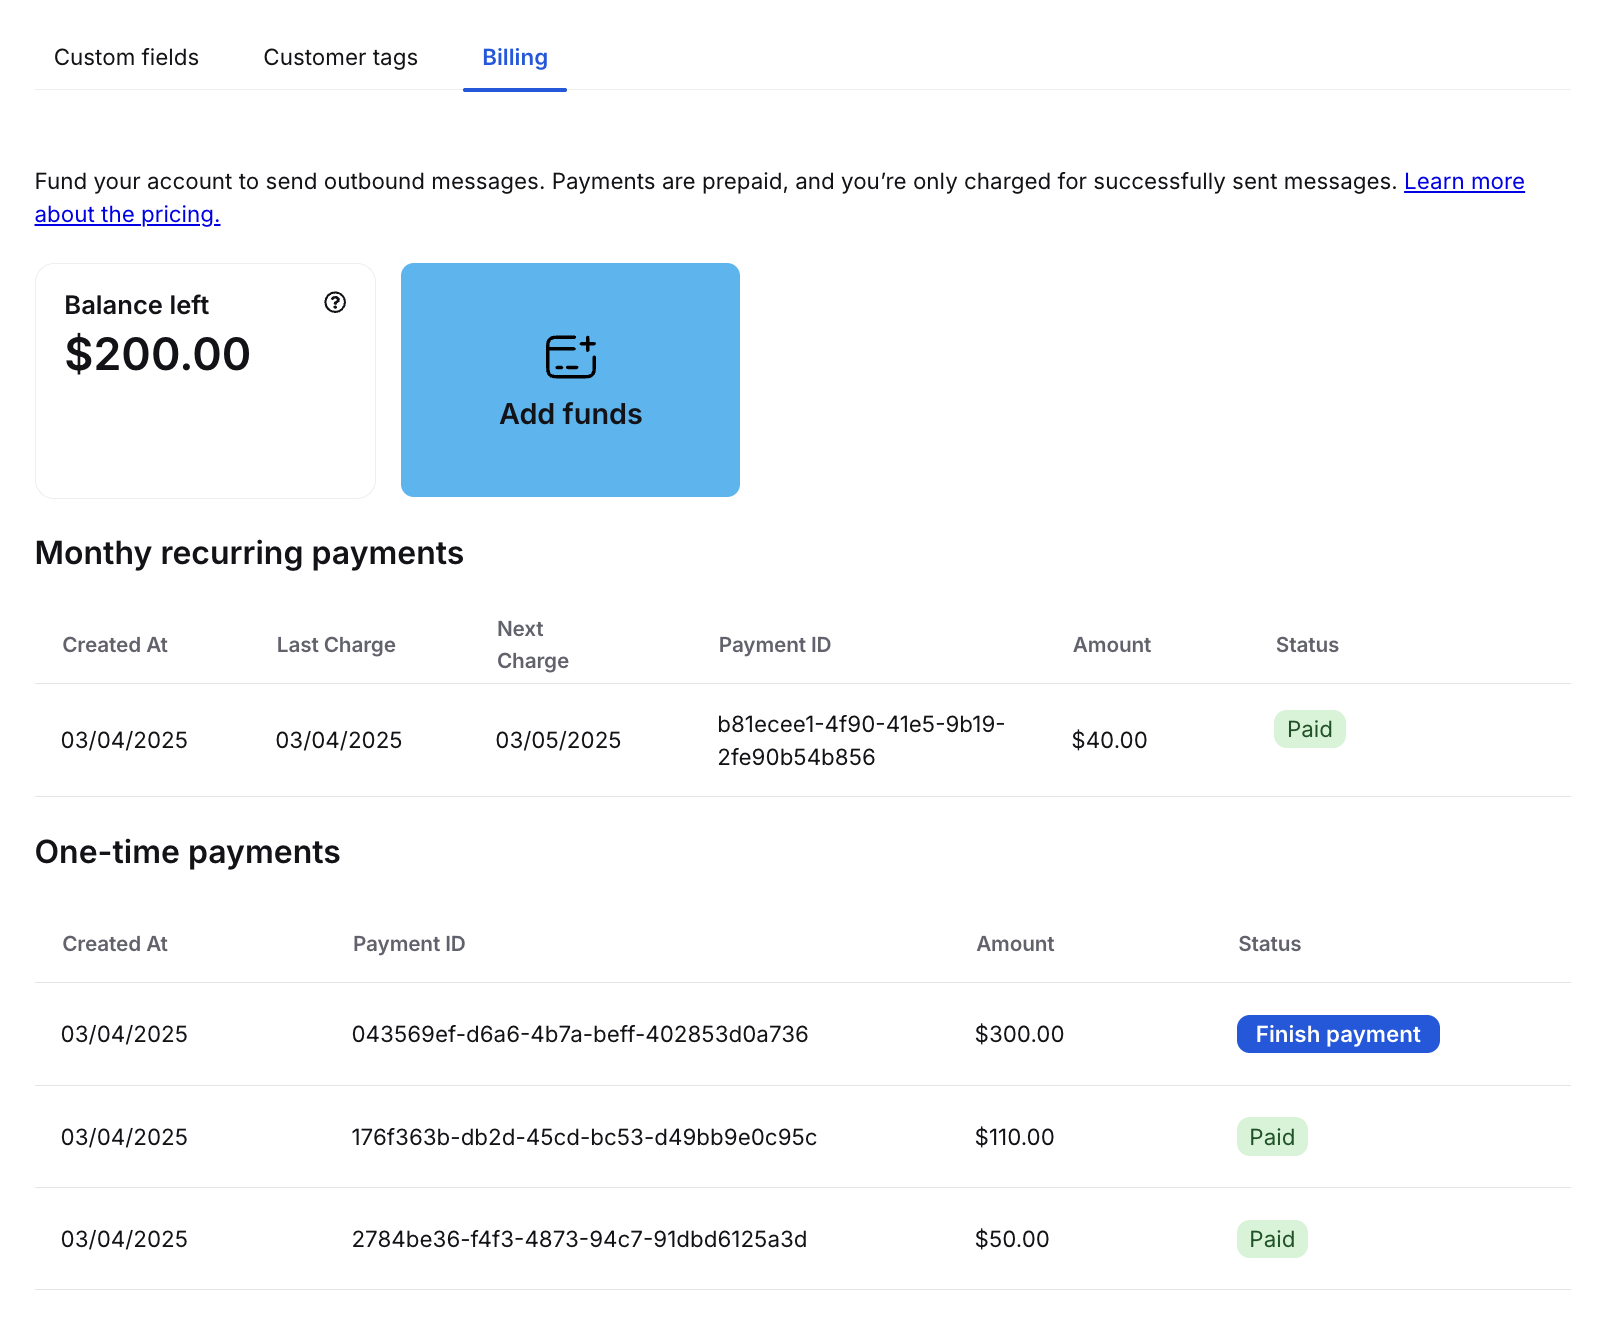This screenshot has height=1318, width=1614.
Task: Click Payment ID header in One-time payments
Action: (x=408, y=944)
